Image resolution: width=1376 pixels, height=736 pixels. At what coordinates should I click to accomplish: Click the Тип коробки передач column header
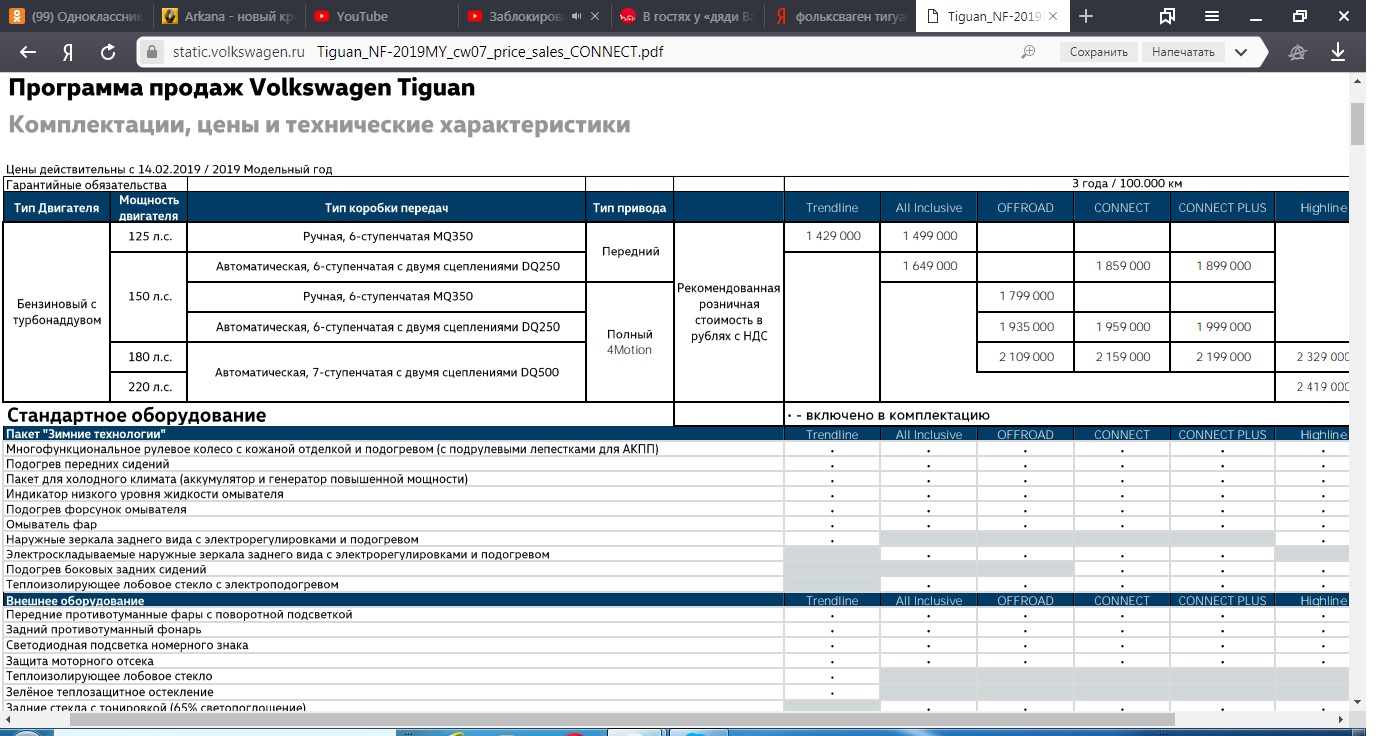(387, 208)
